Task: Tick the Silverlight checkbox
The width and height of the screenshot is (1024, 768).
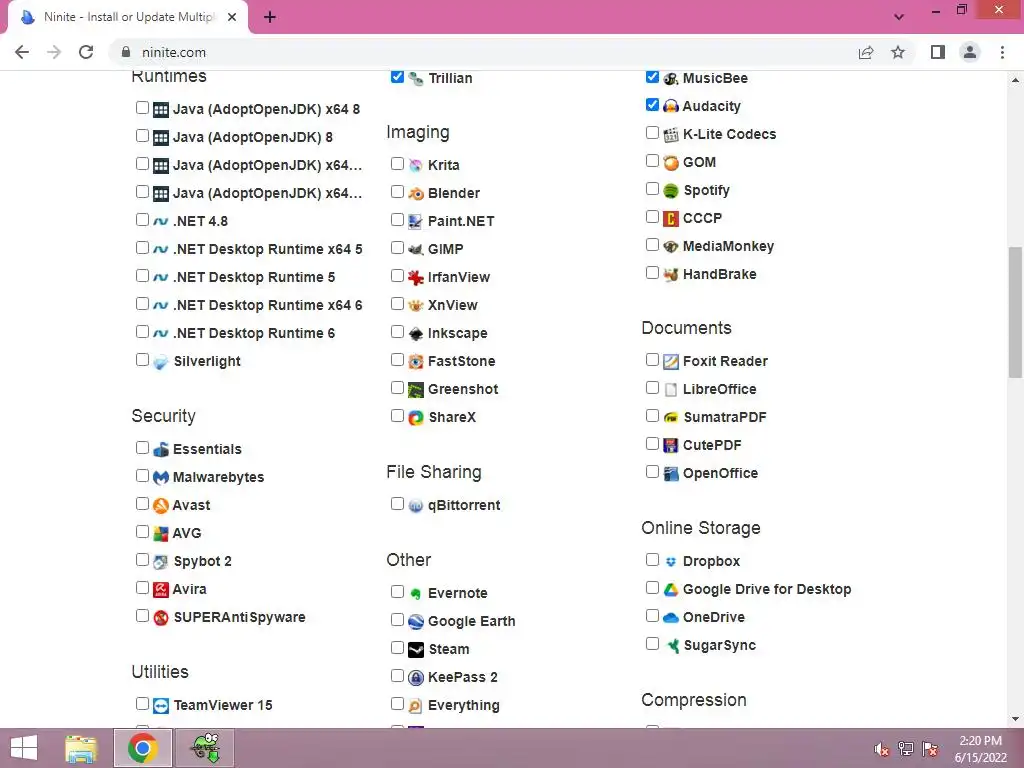Action: coord(142,359)
